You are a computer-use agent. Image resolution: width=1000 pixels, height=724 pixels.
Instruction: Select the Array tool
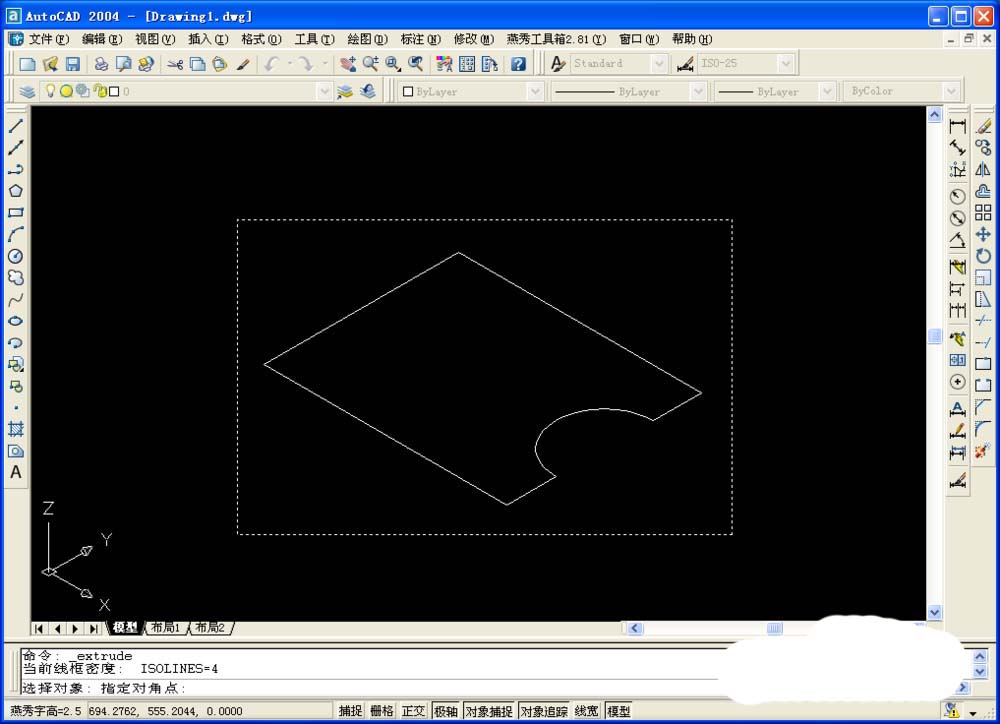click(983, 212)
